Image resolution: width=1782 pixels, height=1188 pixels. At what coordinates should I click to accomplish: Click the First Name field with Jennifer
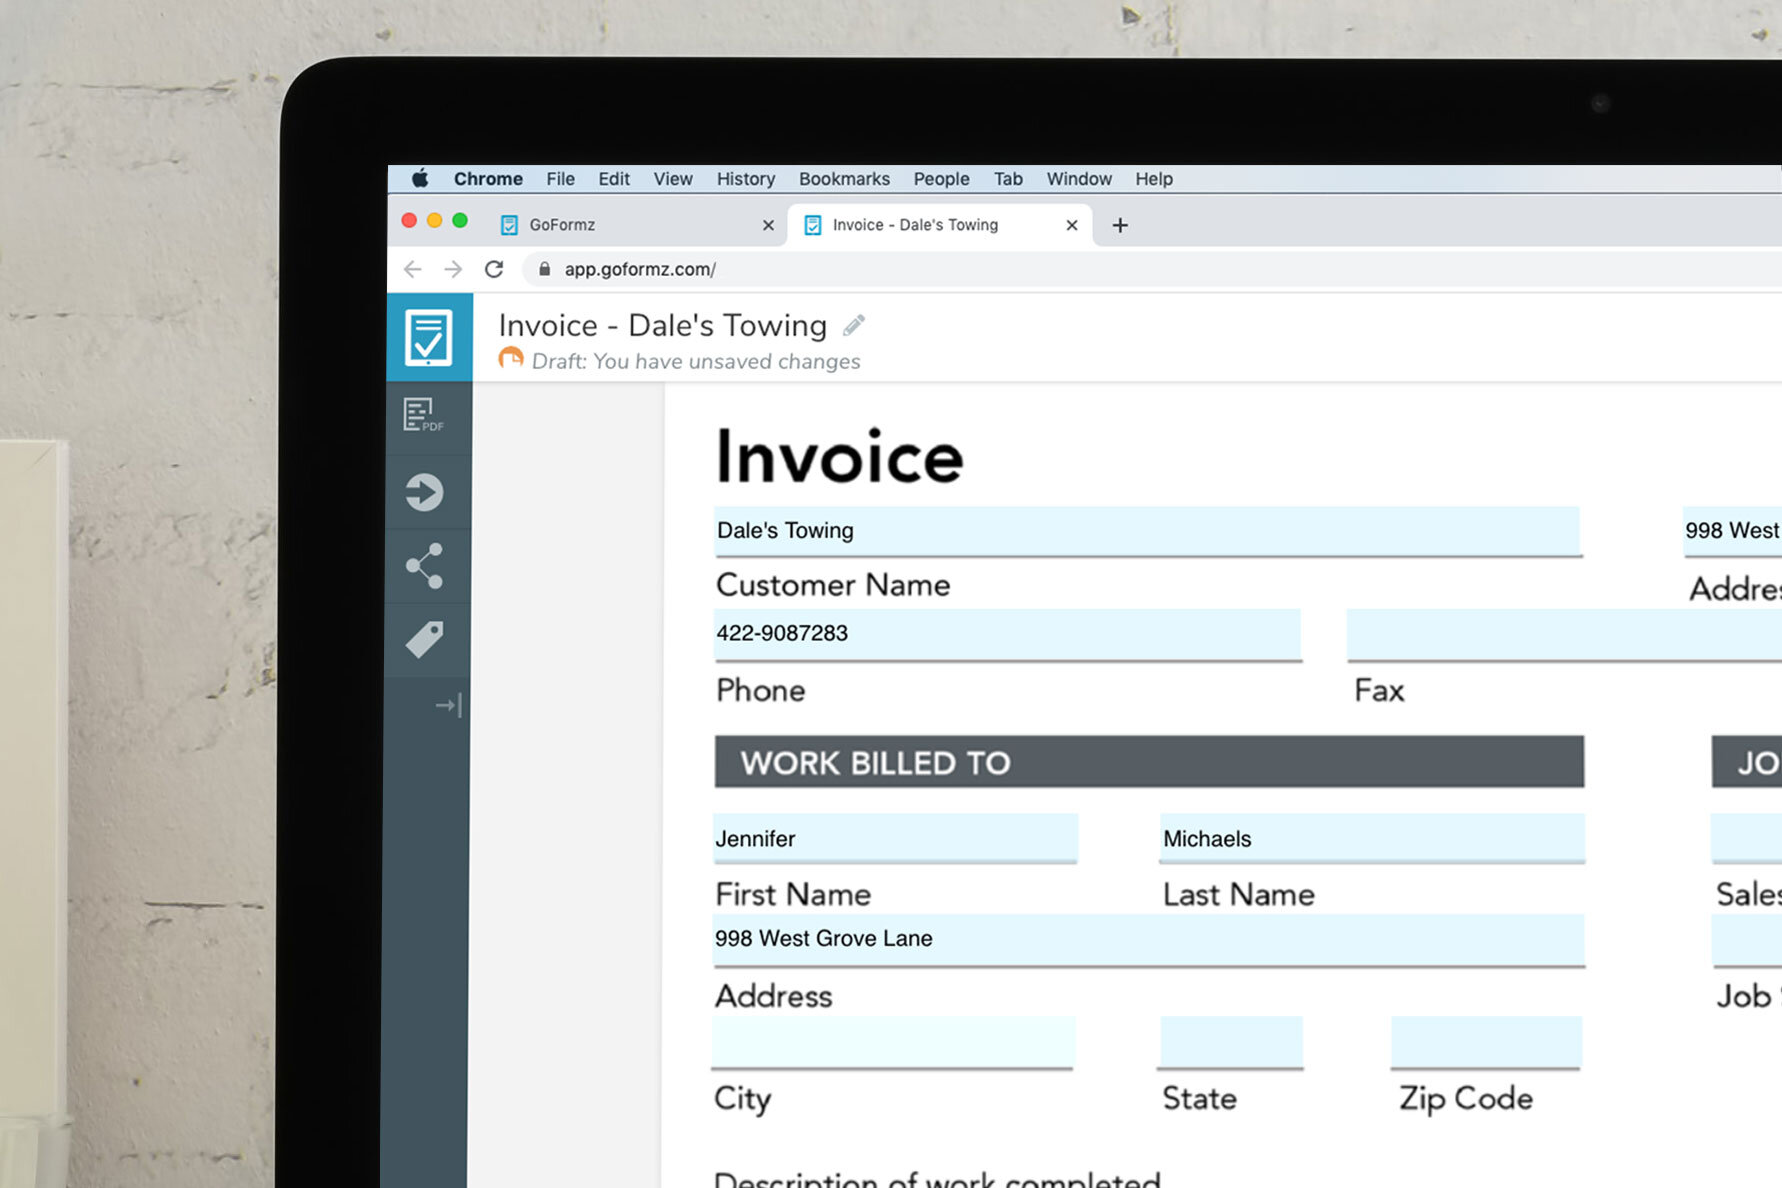click(893, 839)
